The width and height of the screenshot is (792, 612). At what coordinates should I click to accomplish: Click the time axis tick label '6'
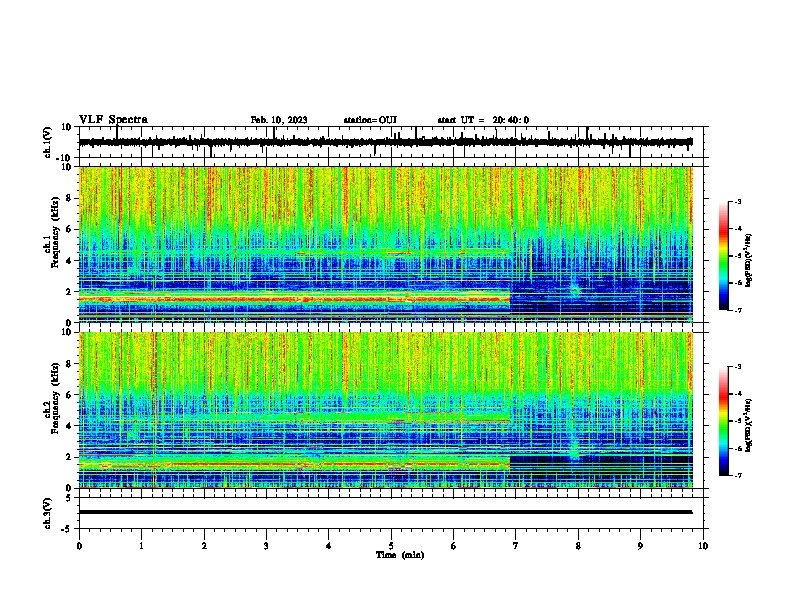click(x=454, y=546)
